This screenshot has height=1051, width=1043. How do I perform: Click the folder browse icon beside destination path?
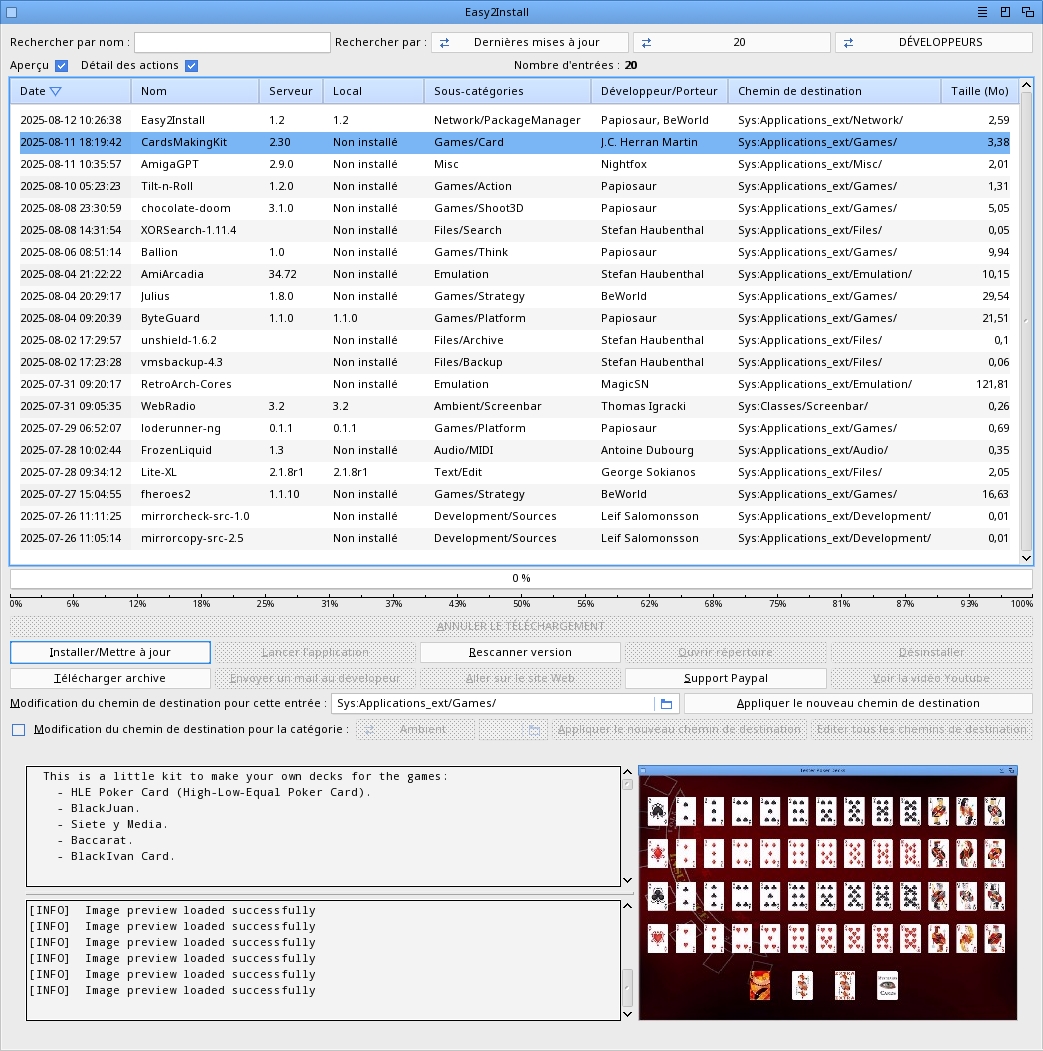(666, 704)
